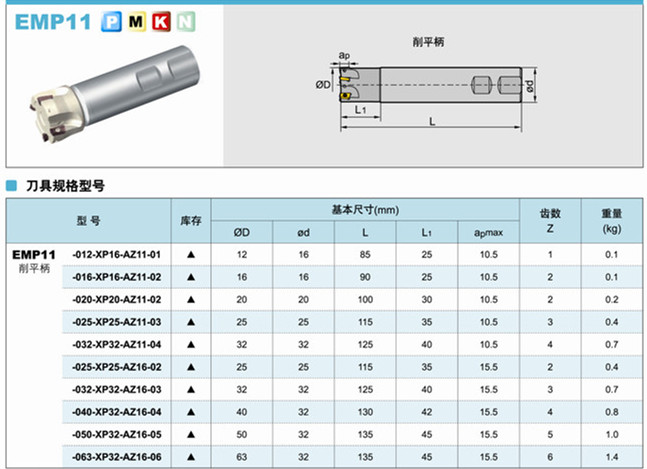Click stock triangle for -012-XP16-AZ11-01

190,254
